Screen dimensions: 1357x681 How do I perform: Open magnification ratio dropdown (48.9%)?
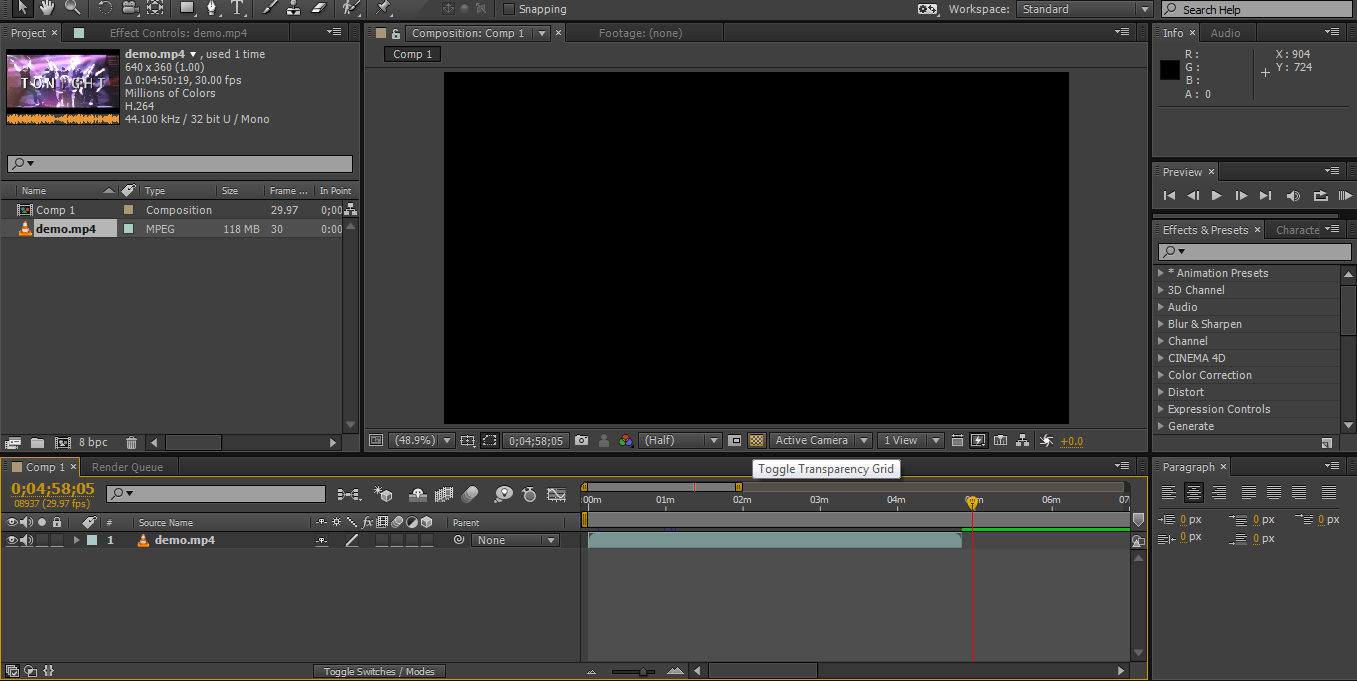coord(421,440)
